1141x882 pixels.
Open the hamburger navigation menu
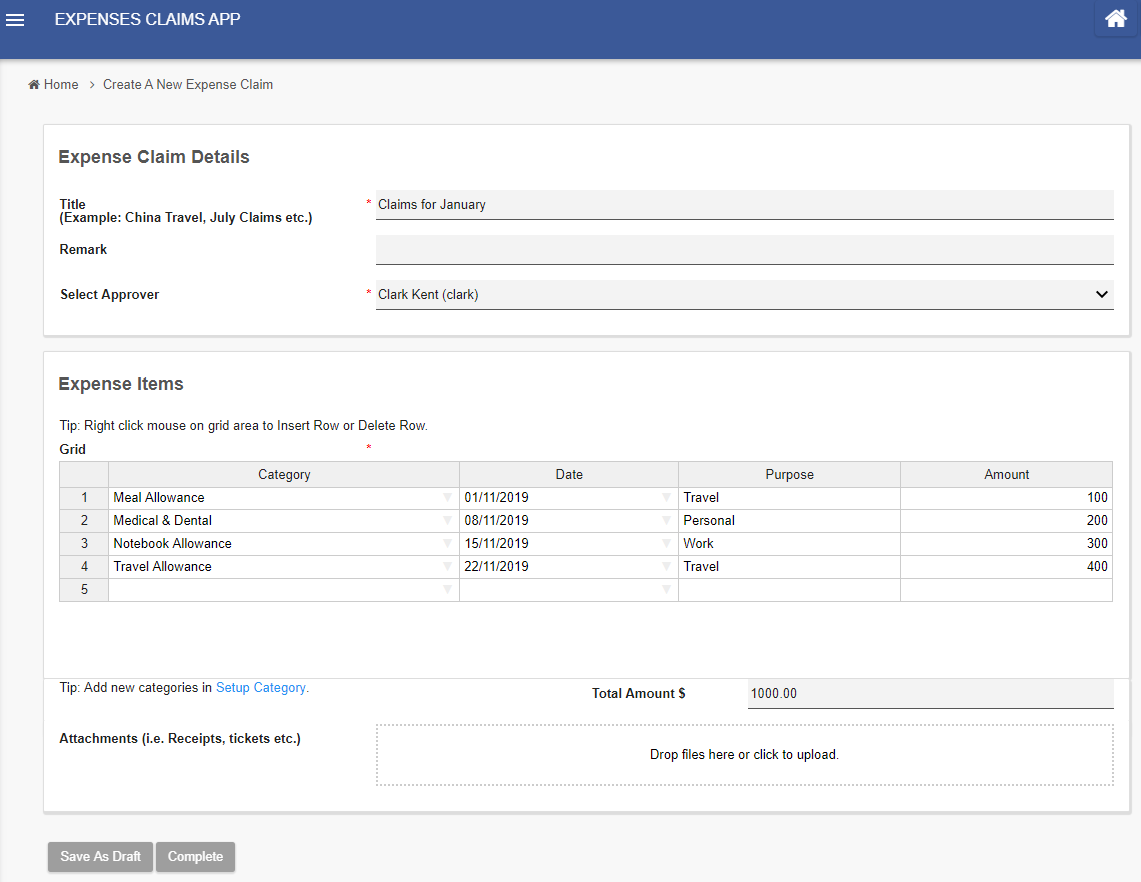(15, 20)
